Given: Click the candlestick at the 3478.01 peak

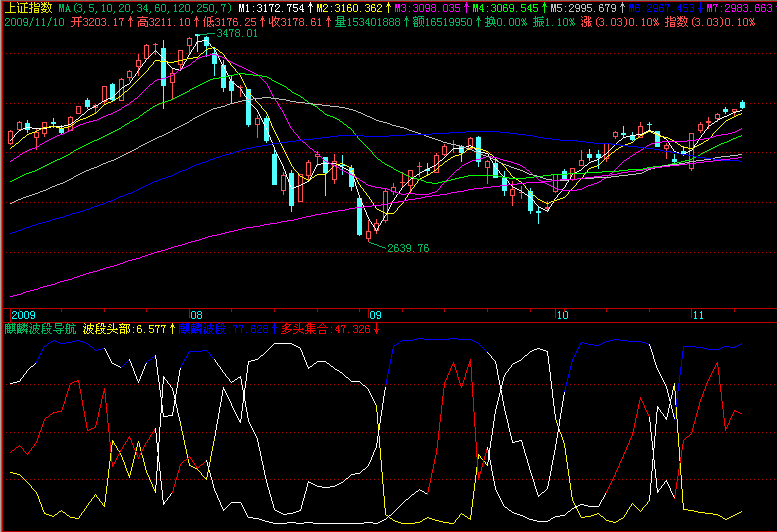Looking at the screenshot, I should (x=199, y=43).
